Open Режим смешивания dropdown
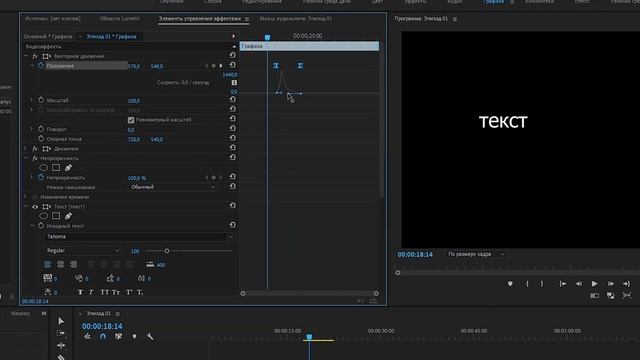 (x=173, y=187)
